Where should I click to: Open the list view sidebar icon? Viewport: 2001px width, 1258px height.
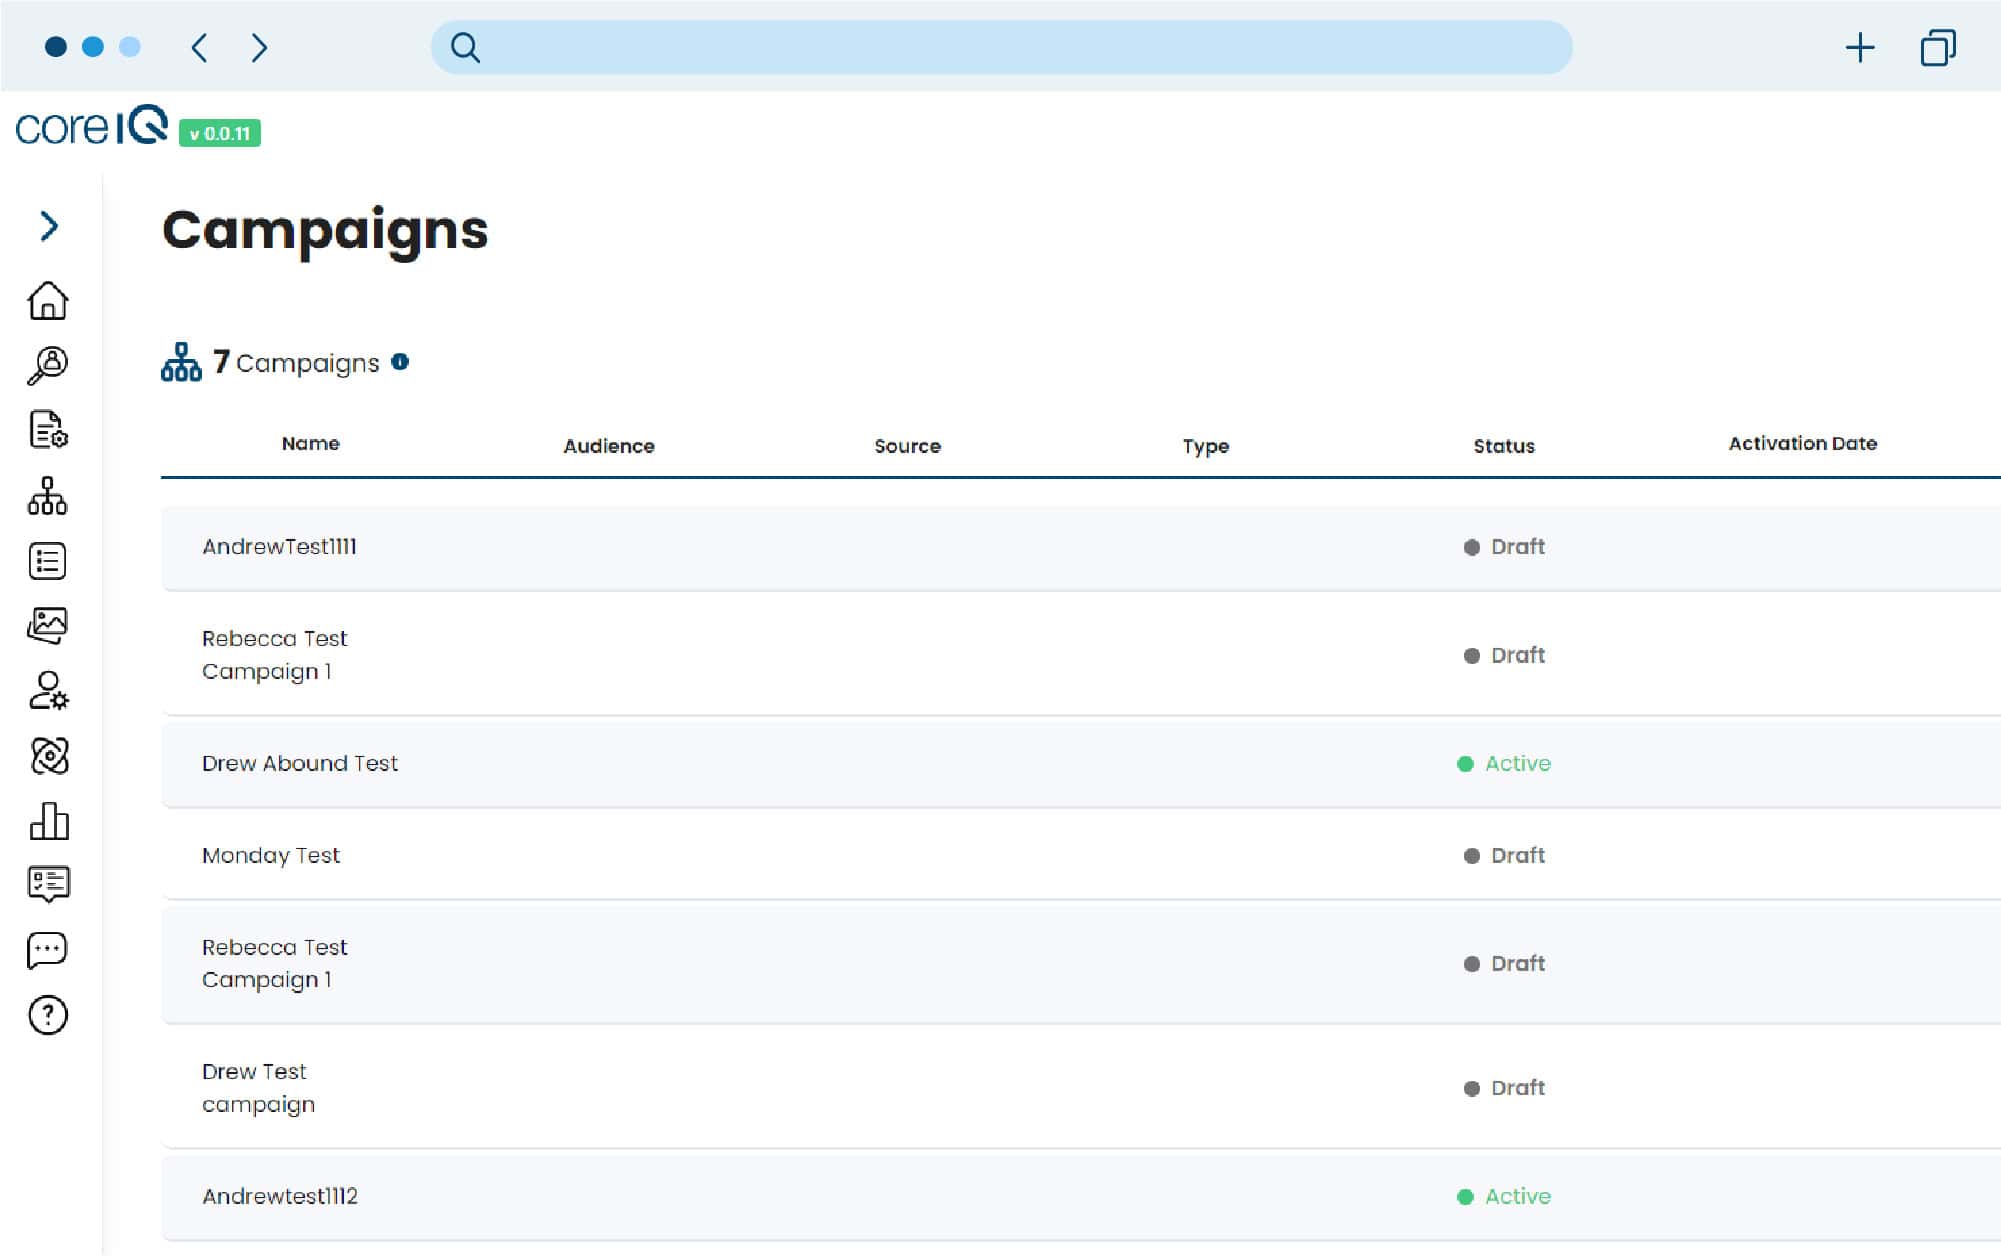[x=47, y=561]
